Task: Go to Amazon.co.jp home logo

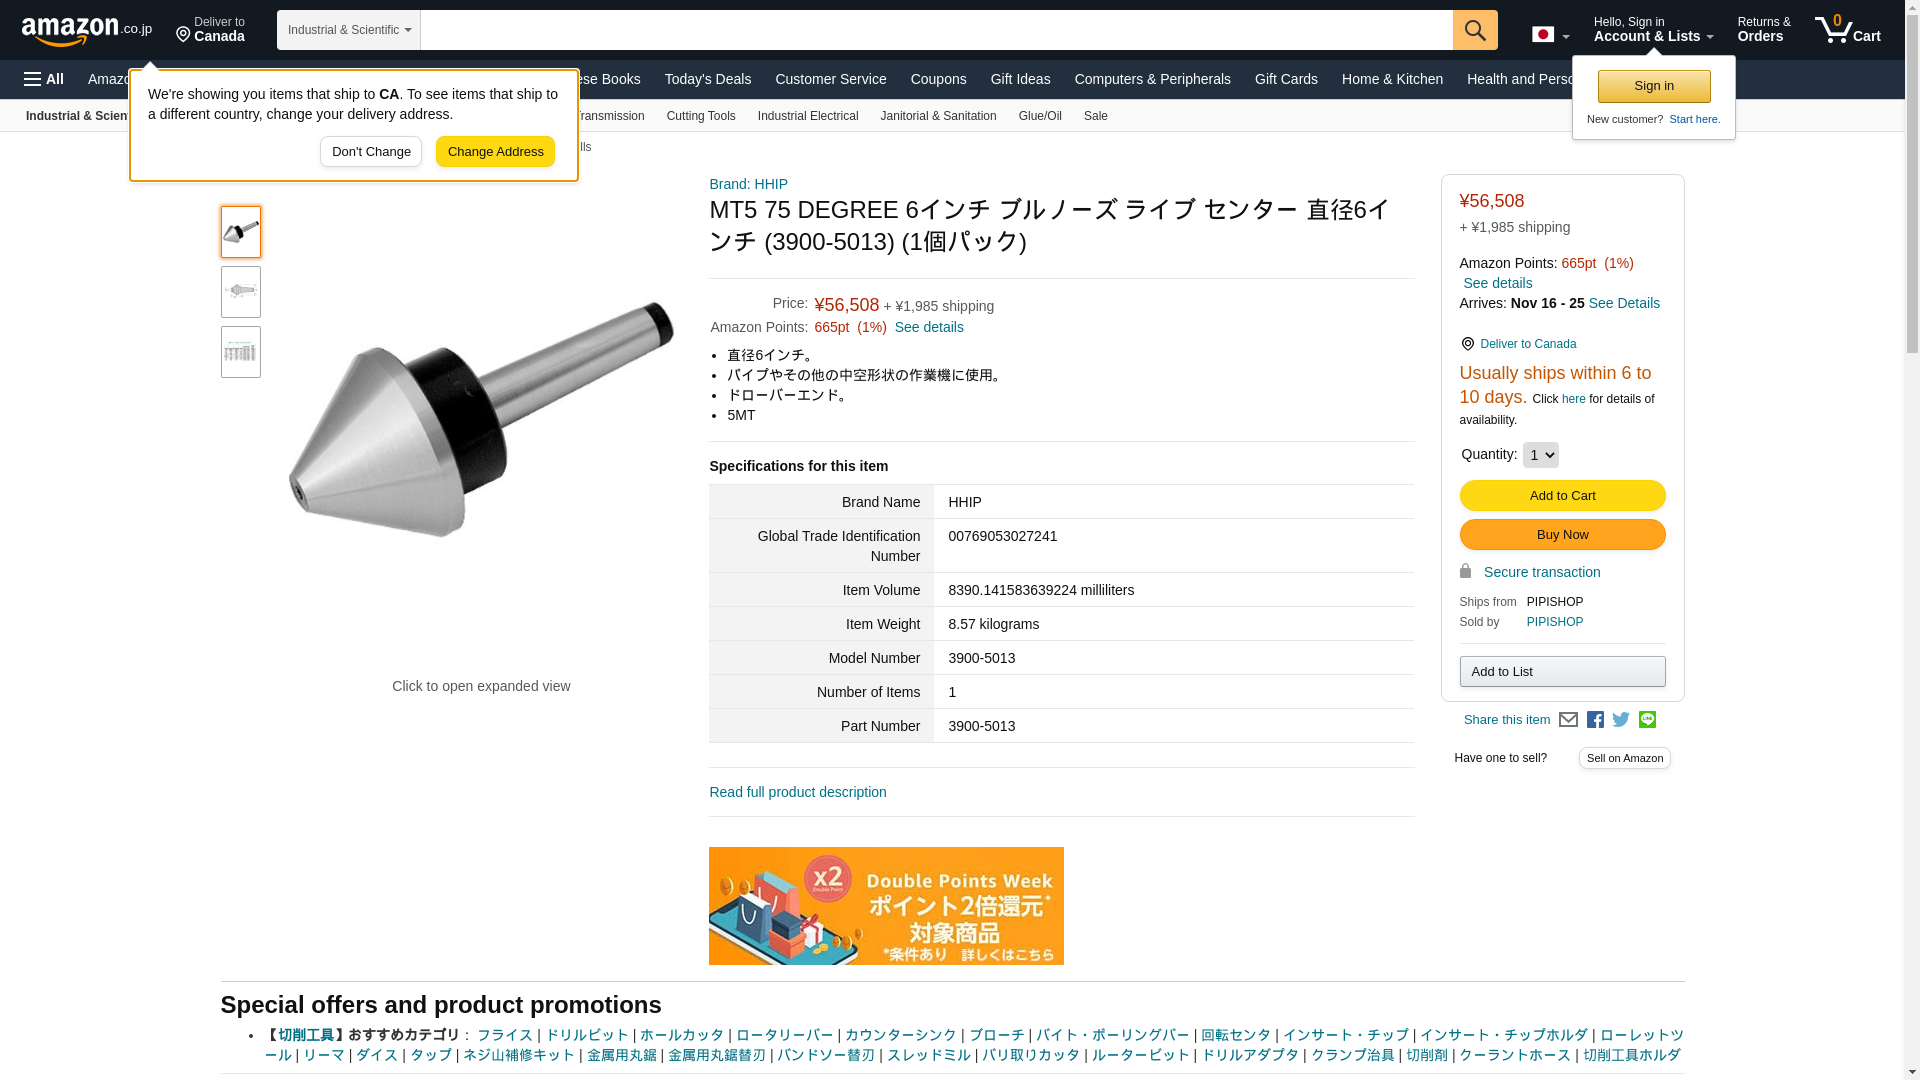Action: pyautogui.click(x=87, y=31)
